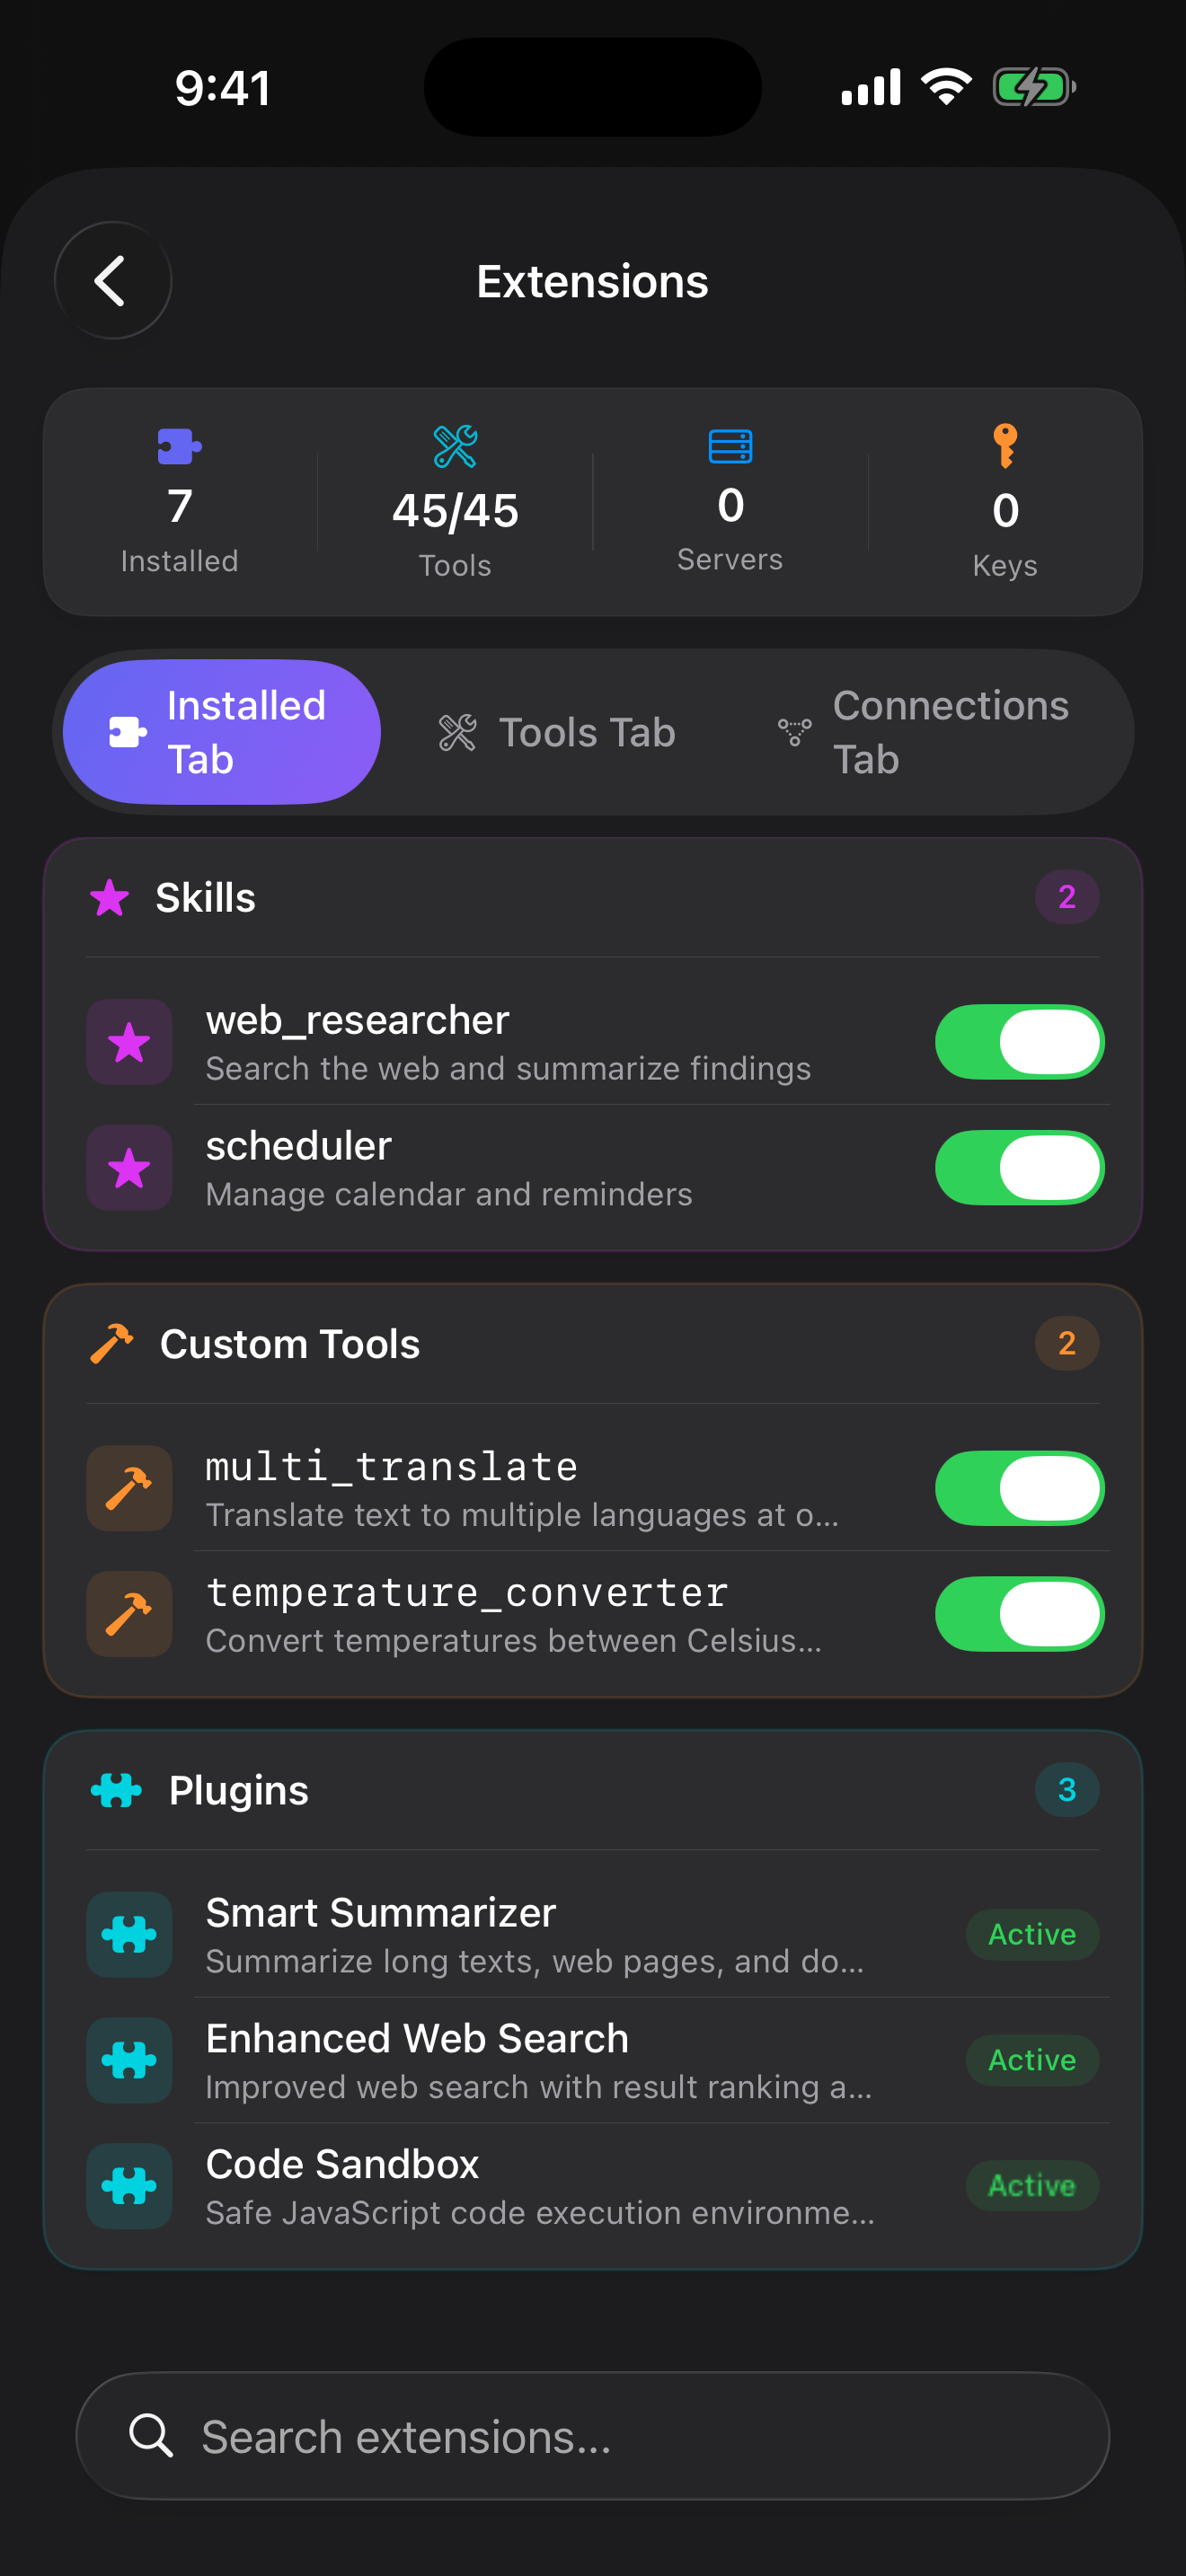
Task: Tap the Code Sandbox plugin icon
Action: (129, 2186)
